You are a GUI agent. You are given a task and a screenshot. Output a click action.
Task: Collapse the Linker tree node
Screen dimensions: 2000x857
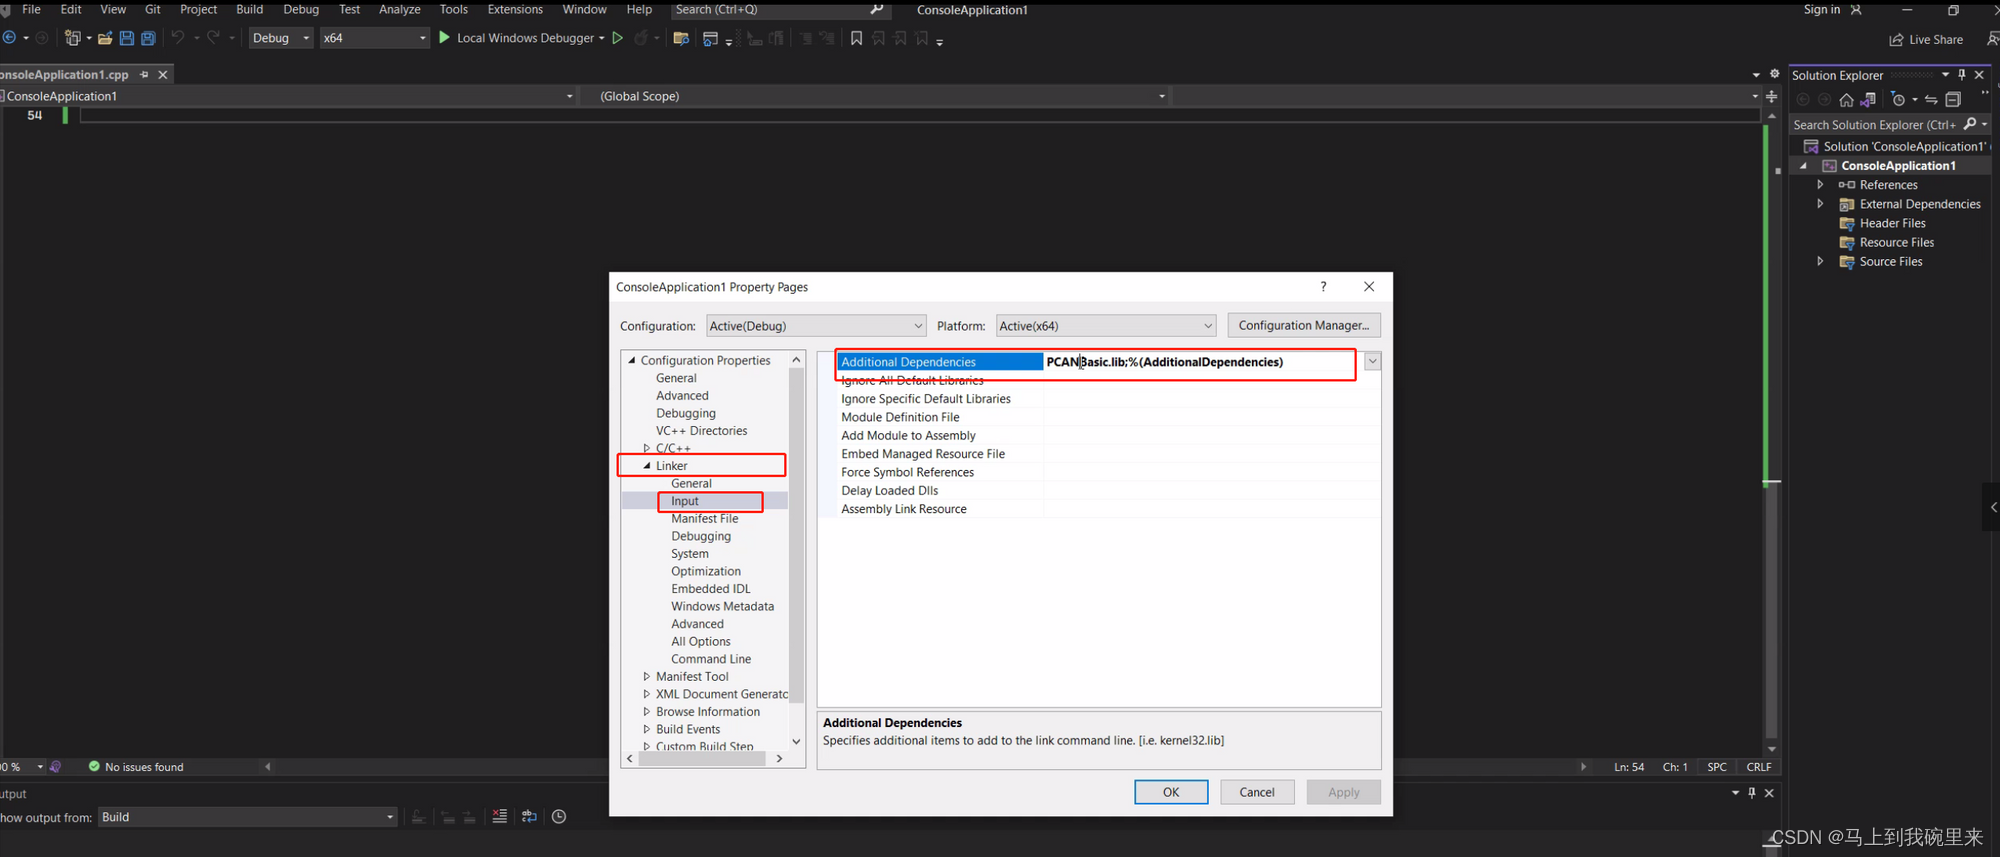coord(647,466)
